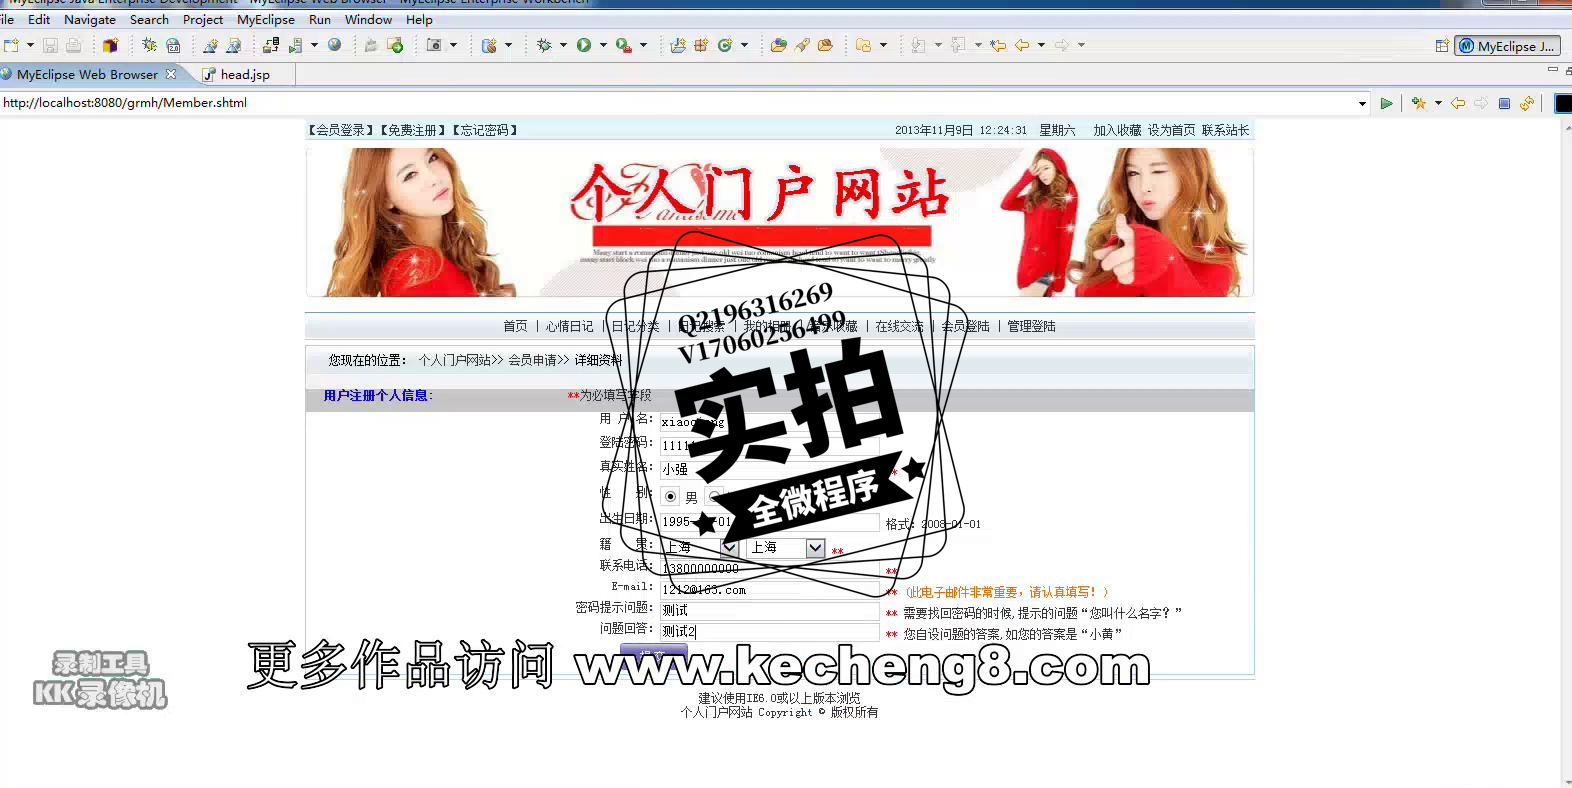This screenshot has height=788, width=1572.
Task: Click the bug gear toolbar icon
Action: [149, 45]
